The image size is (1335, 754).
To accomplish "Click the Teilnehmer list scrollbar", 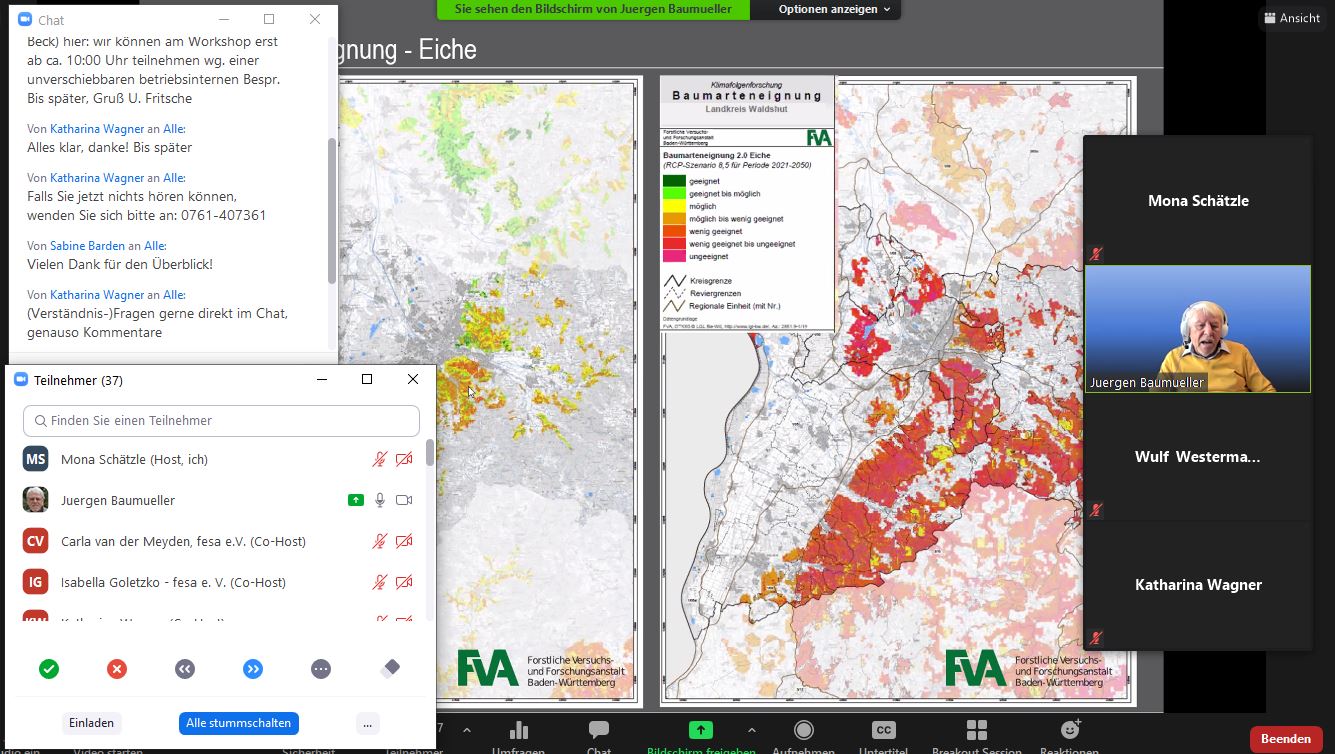I will point(430,452).
